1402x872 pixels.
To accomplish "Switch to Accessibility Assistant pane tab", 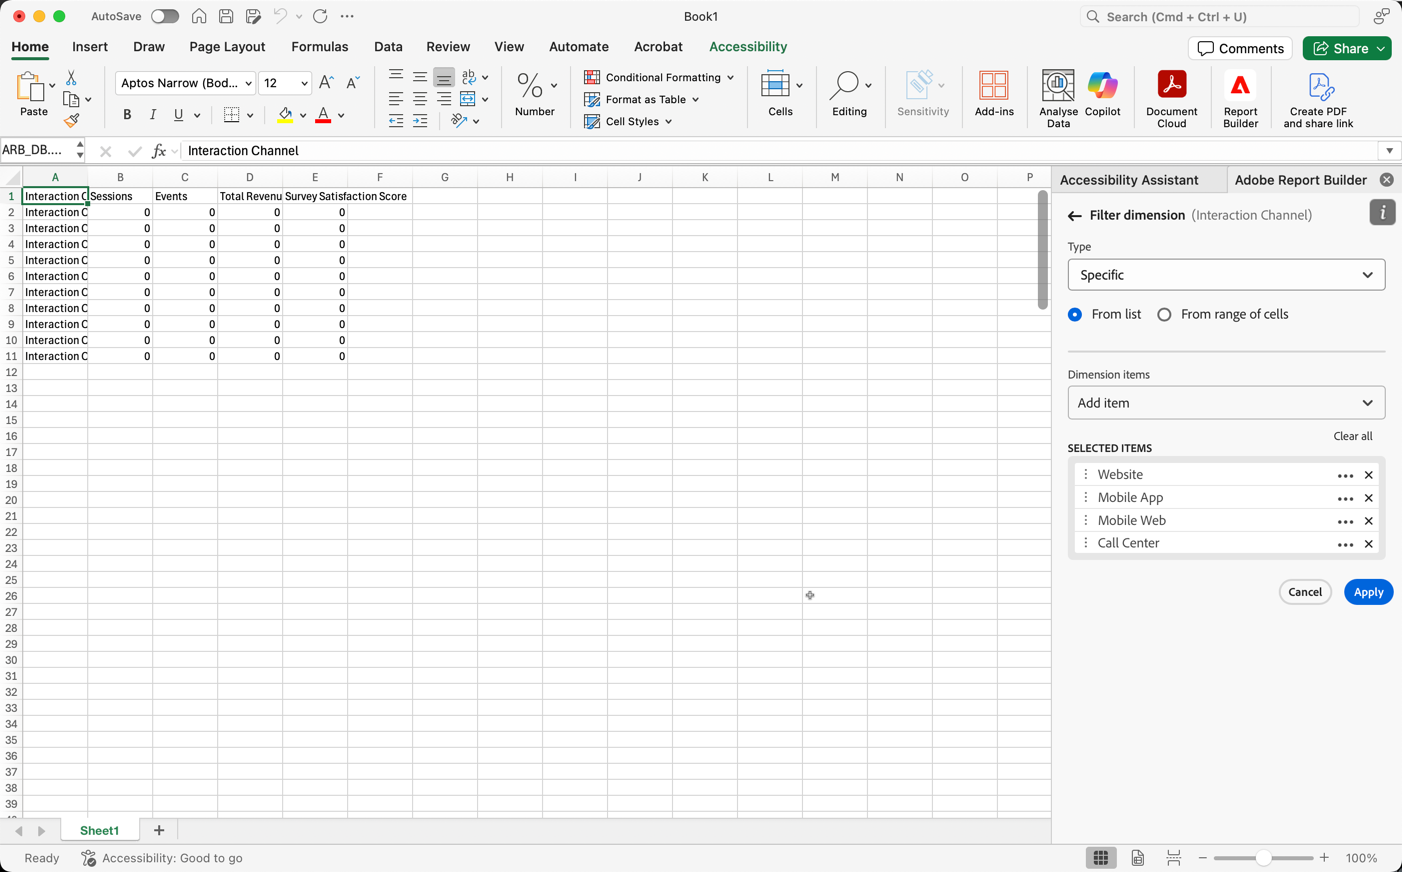I will (1129, 180).
